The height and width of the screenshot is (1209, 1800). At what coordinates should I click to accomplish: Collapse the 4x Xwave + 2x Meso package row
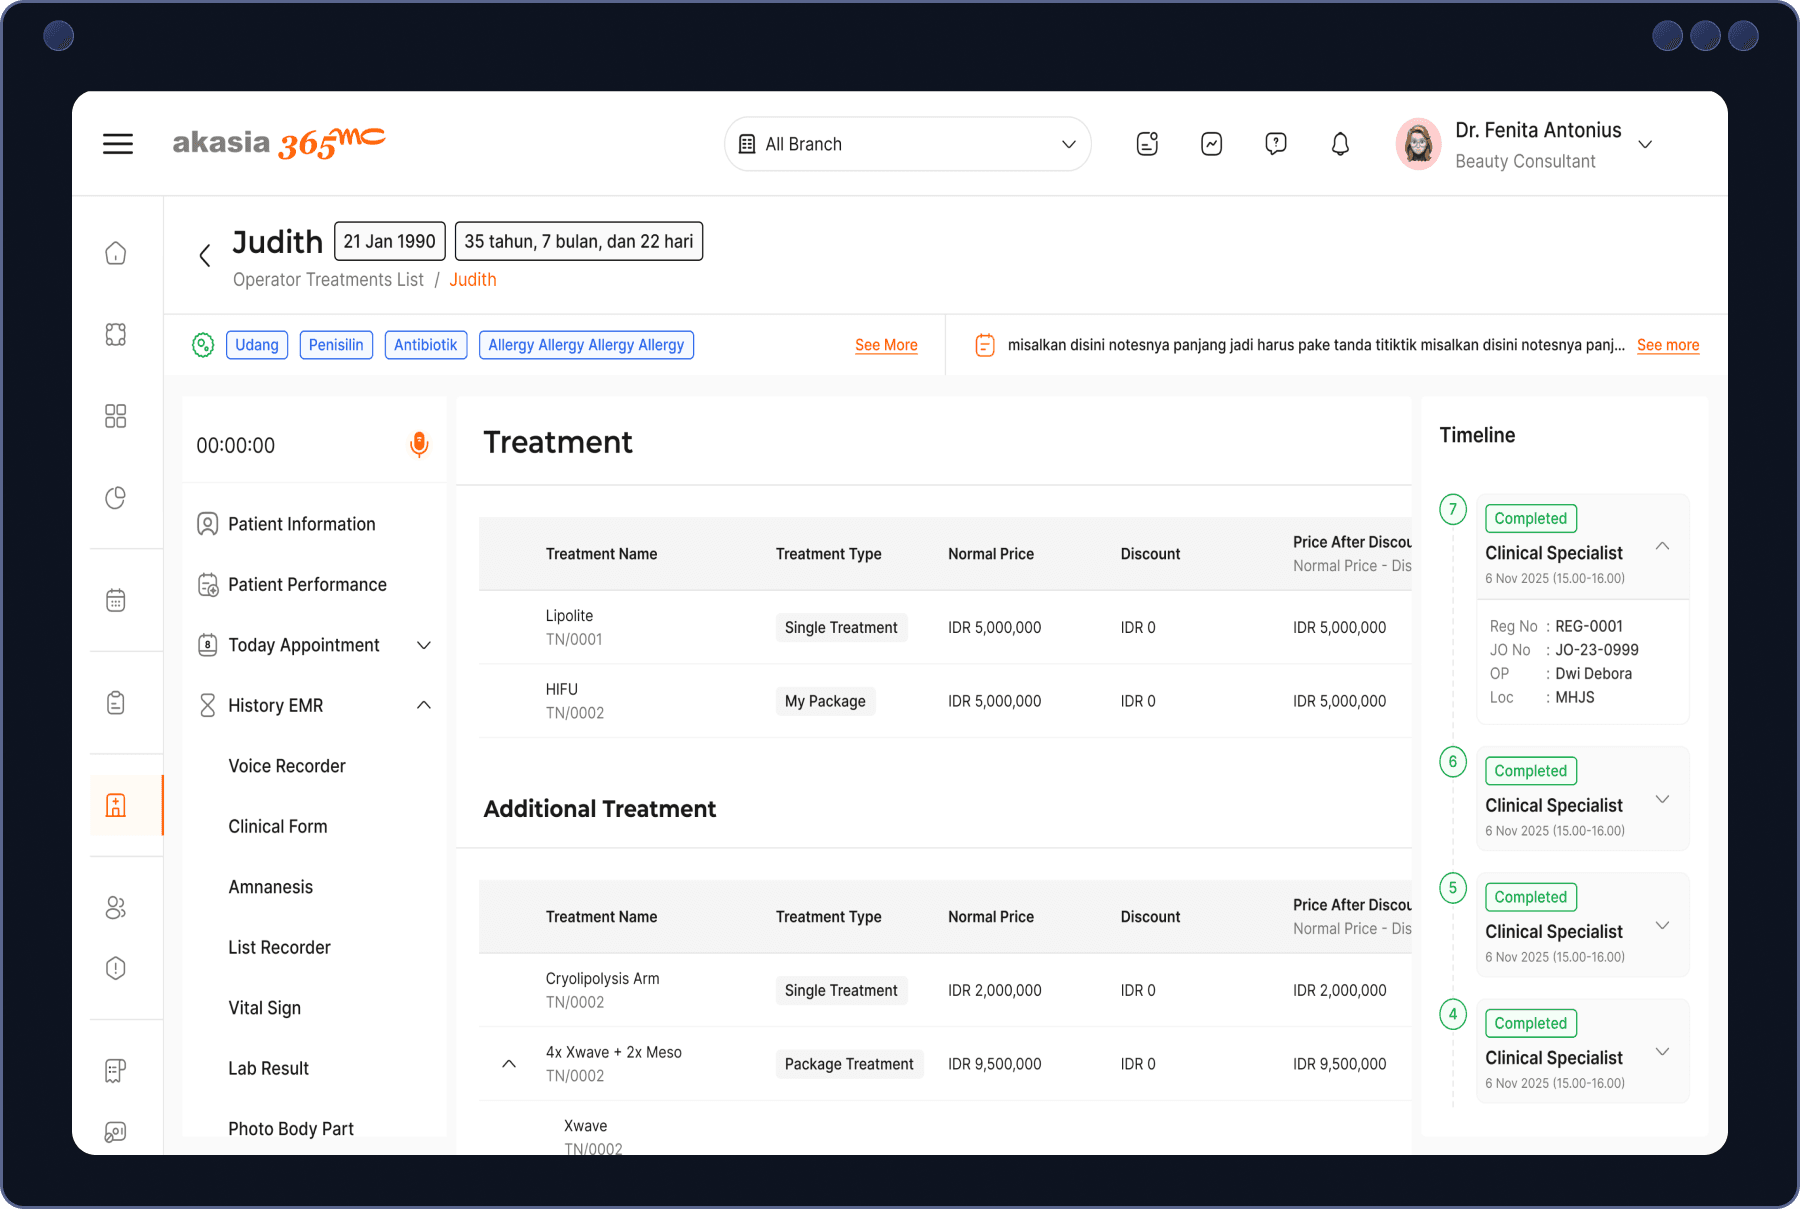[508, 1064]
